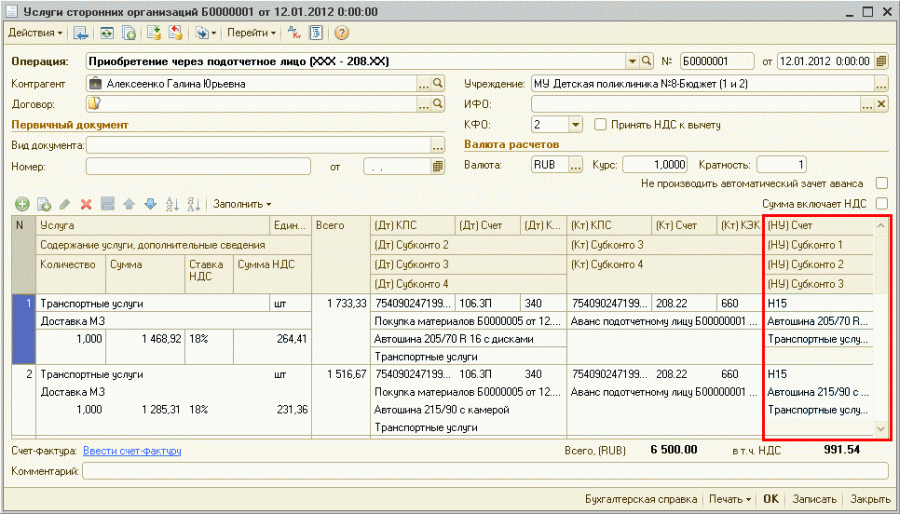900x514 pixels.
Task: Open the КФО dropdown
Action: tap(575, 125)
